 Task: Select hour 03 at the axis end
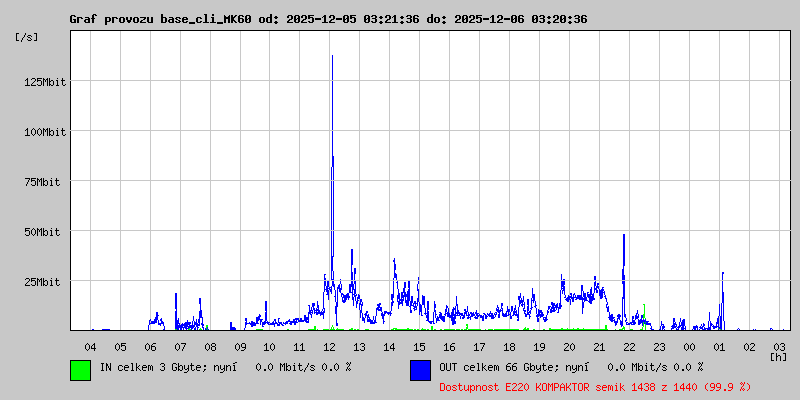pyautogui.click(x=779, y=346)
